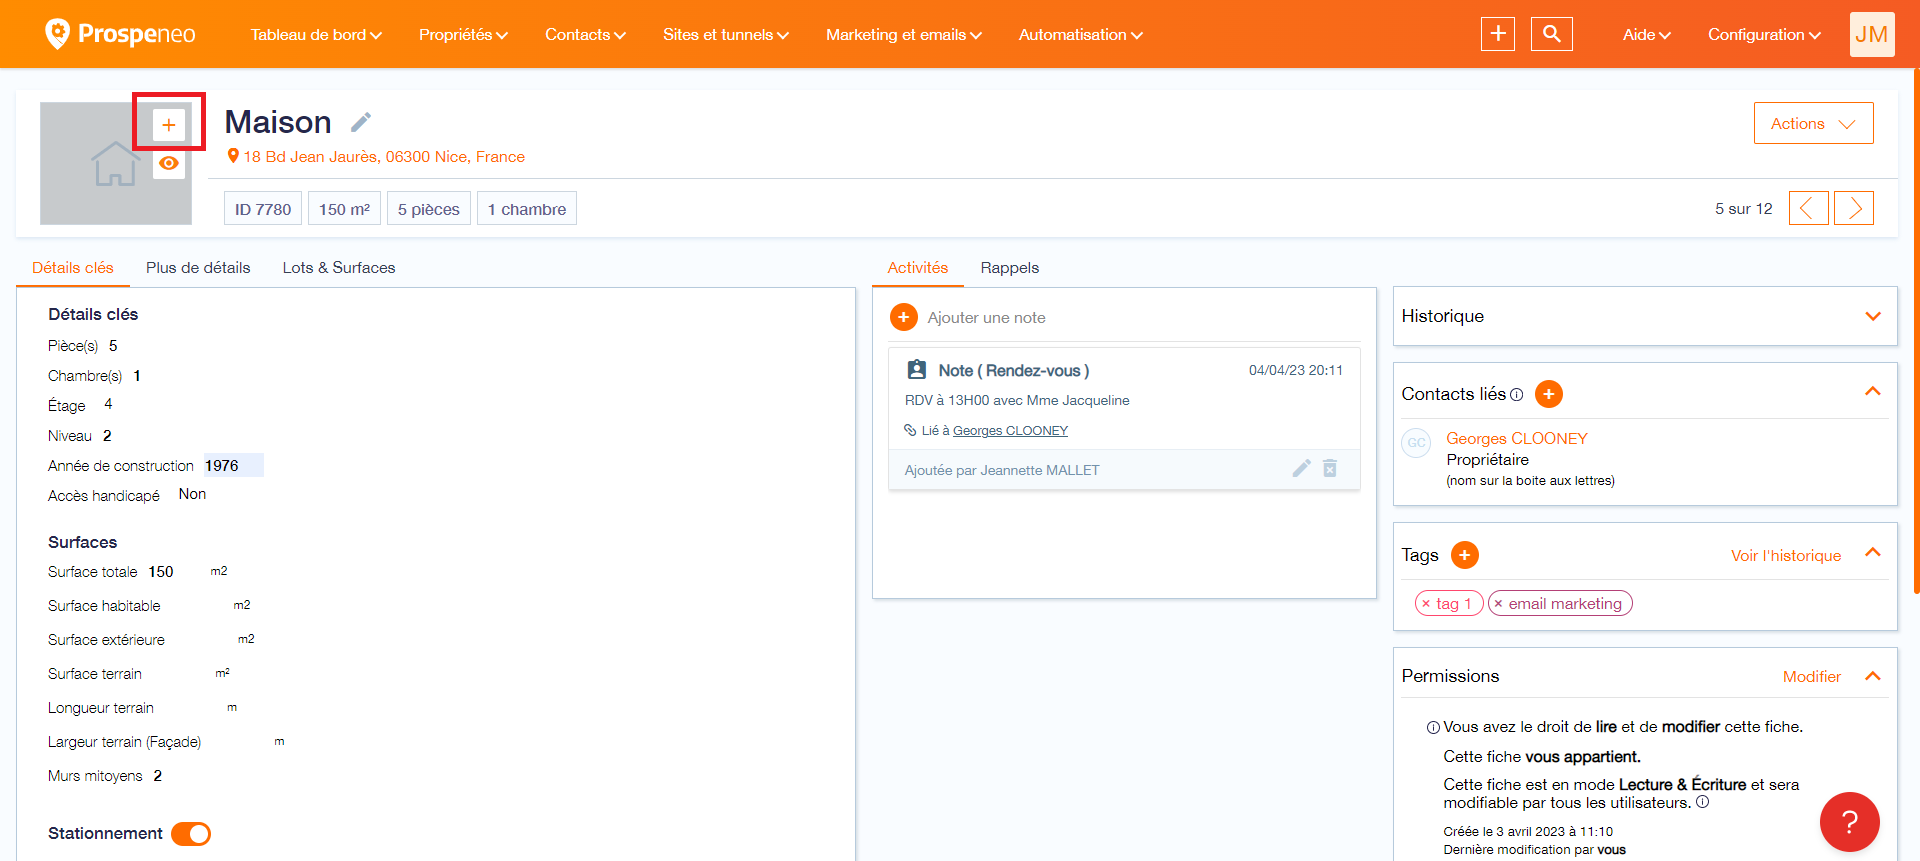Viewport: 1920px width, 861px height.
Task: Click the 5 pièces badge
Action: coord(429,209)
